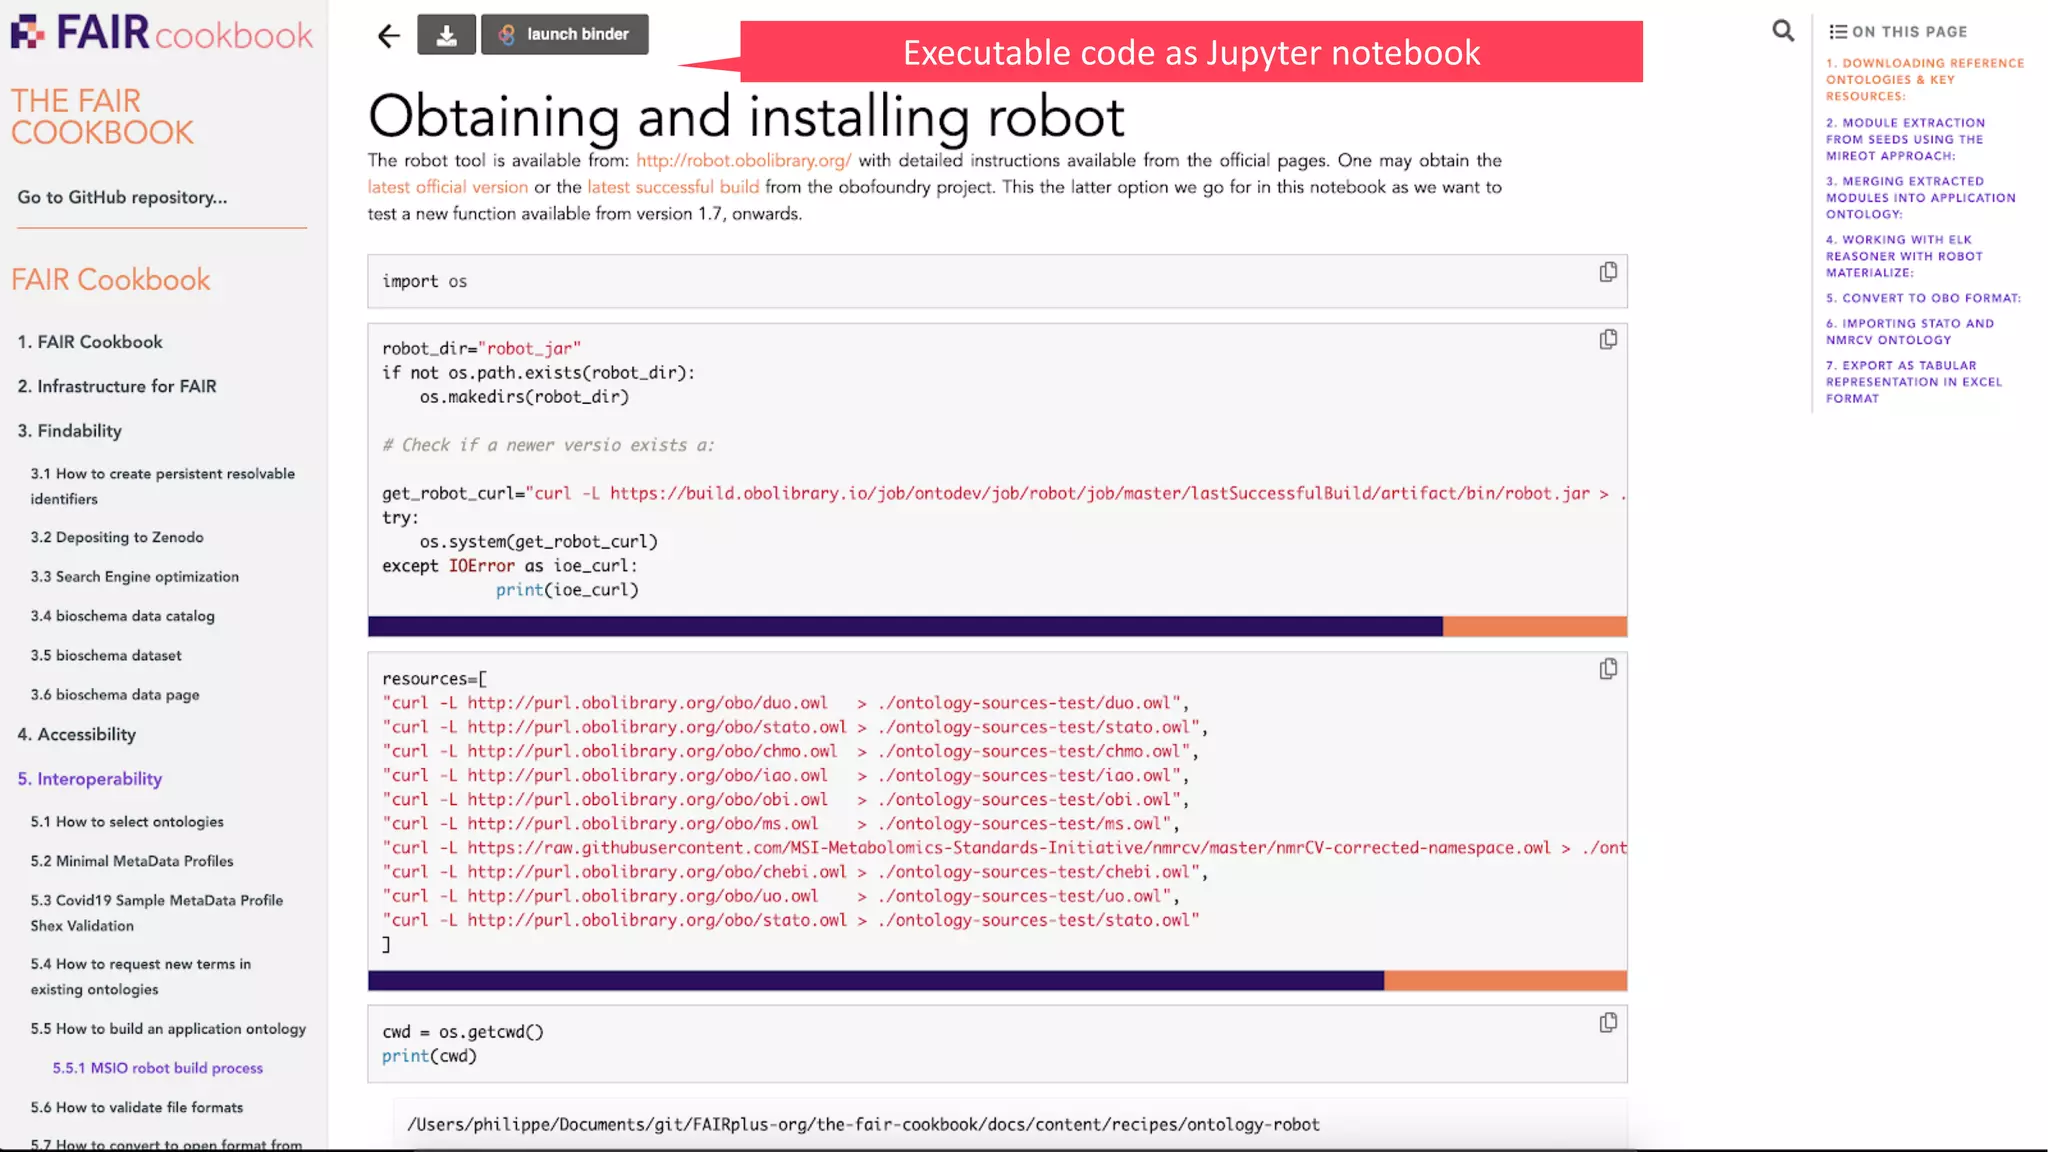Open '2. Infrastructure for FAIR' section
This screenshot has height=1152, width=2048.
coord(117,386)
